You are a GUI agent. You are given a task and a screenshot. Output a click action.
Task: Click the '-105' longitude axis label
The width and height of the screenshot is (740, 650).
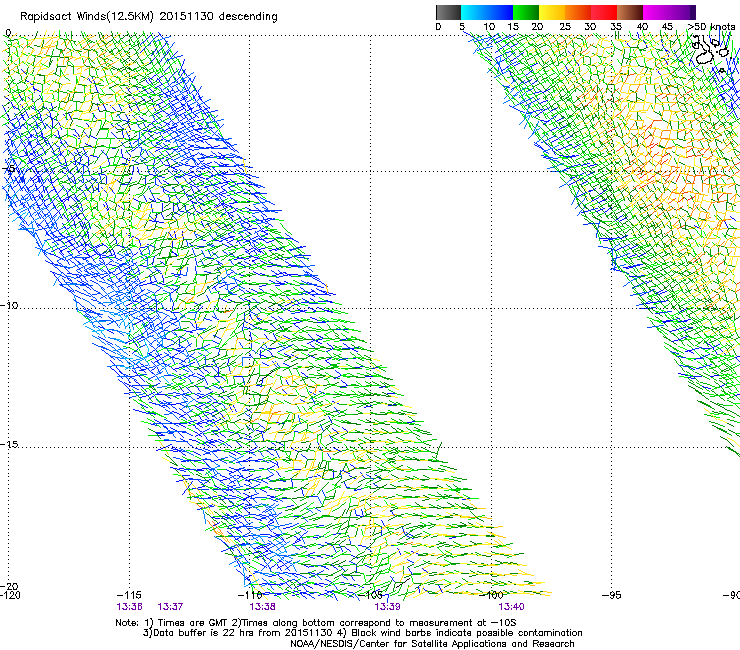(371, 595)
